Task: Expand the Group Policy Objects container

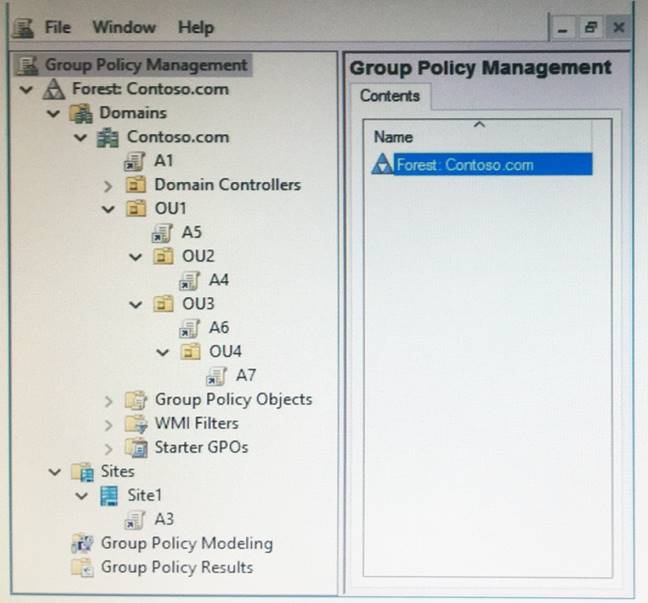Action: 108,400
